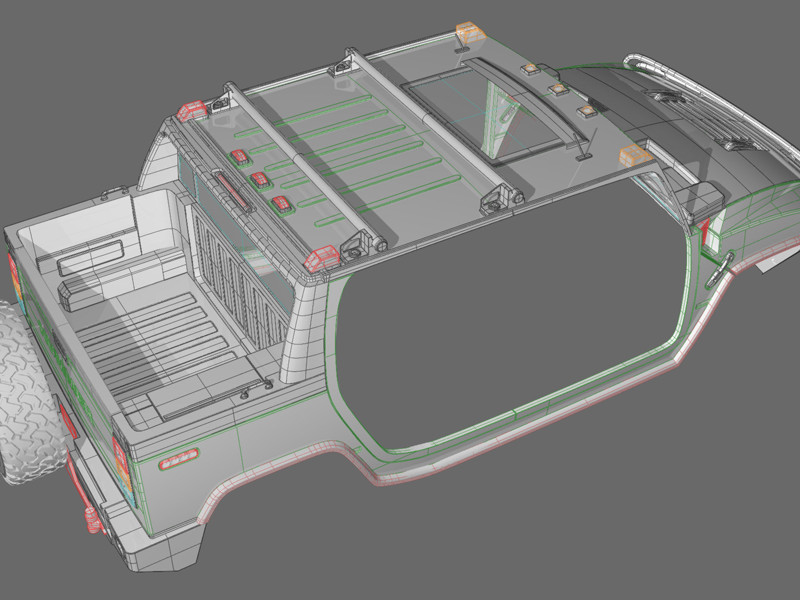800x600 pixels.
Task: Click the spare tire on the tailgate
Action: click(x=25, y=400)
